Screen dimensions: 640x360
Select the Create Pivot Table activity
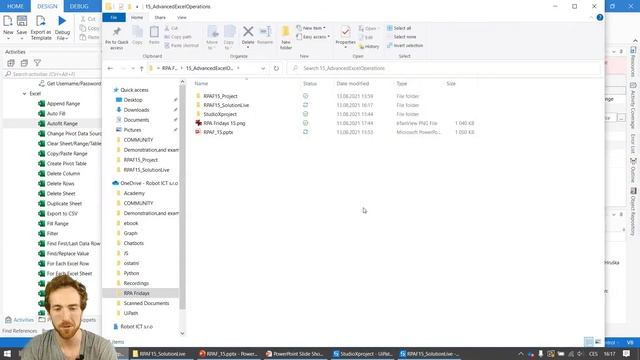click(67, 164)
